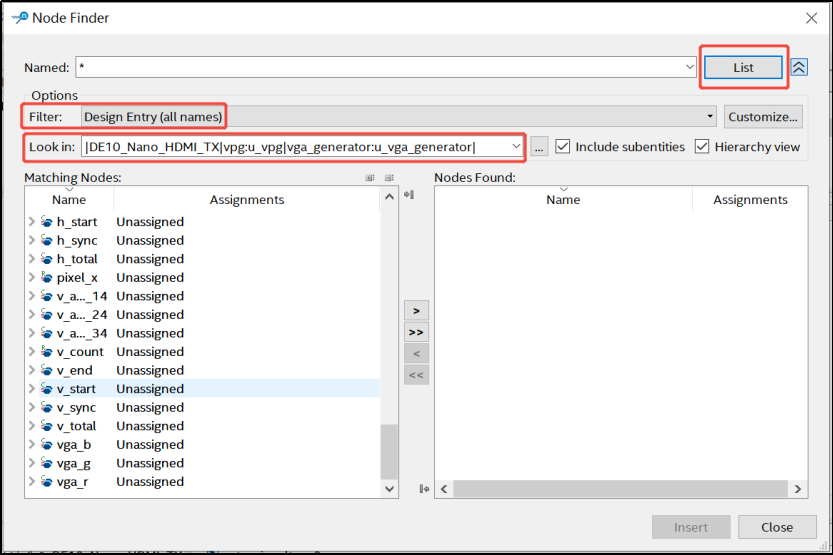The width and height of the screenshot is (833, 555).
Task: Click the h_start node icon
Action: coord(47,221)
